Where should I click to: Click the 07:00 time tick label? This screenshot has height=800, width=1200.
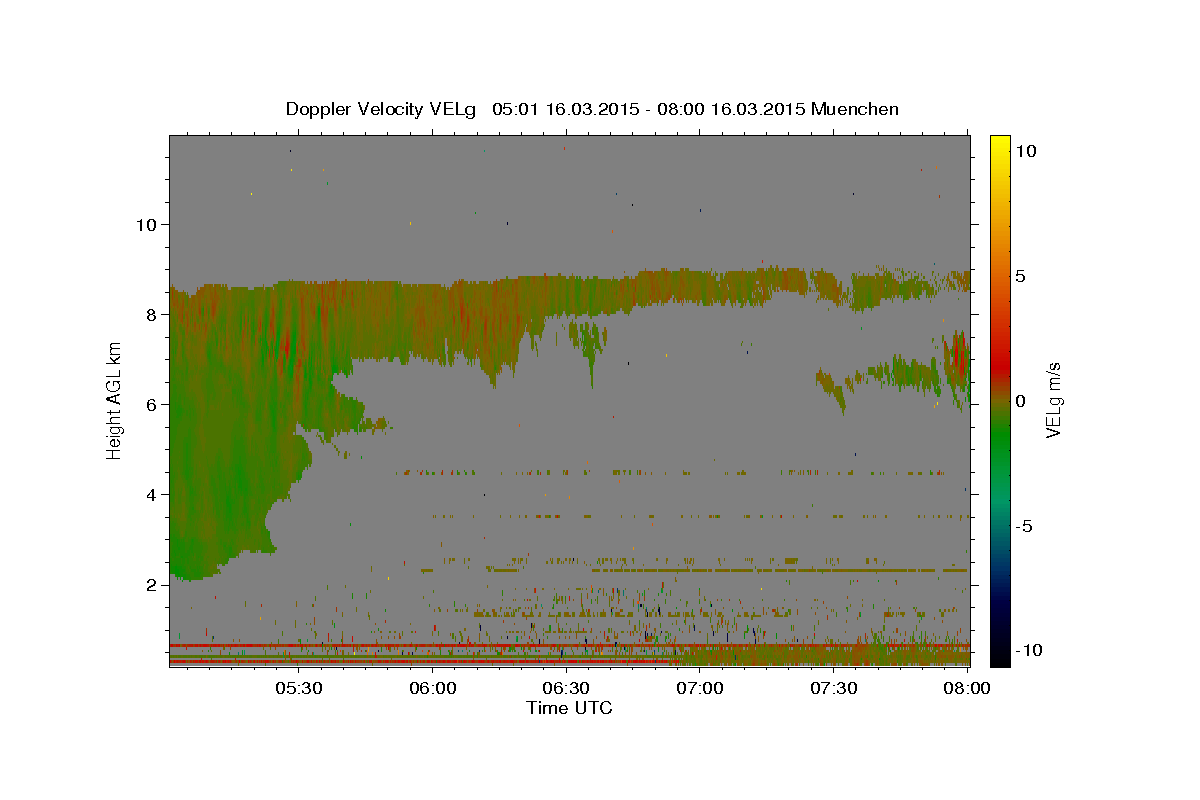(x=700, y=689)
